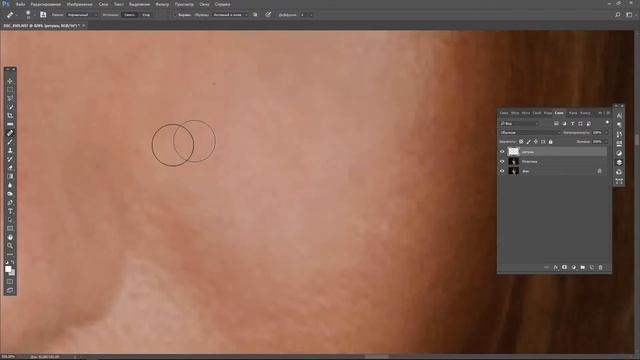Screen dimensions: 640x360
Task: Filter layers by pixel icon
Action: (x=556, y=123)
